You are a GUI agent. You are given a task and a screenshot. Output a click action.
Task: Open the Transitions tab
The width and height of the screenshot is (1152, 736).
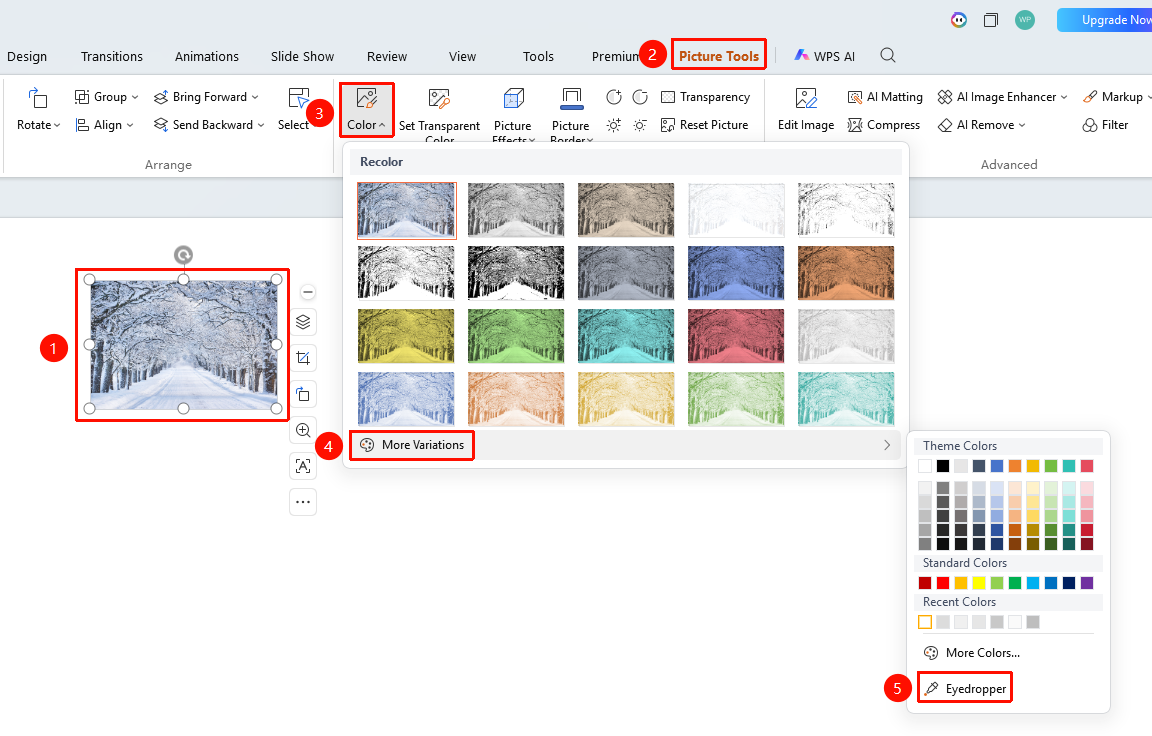tap(112, 57)
